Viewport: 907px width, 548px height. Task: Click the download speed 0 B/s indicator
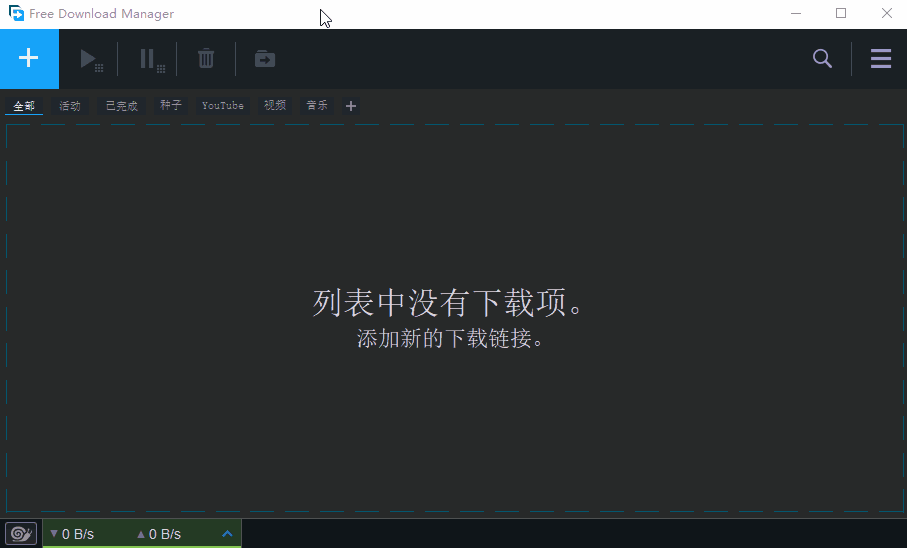[x=72, y=534]
